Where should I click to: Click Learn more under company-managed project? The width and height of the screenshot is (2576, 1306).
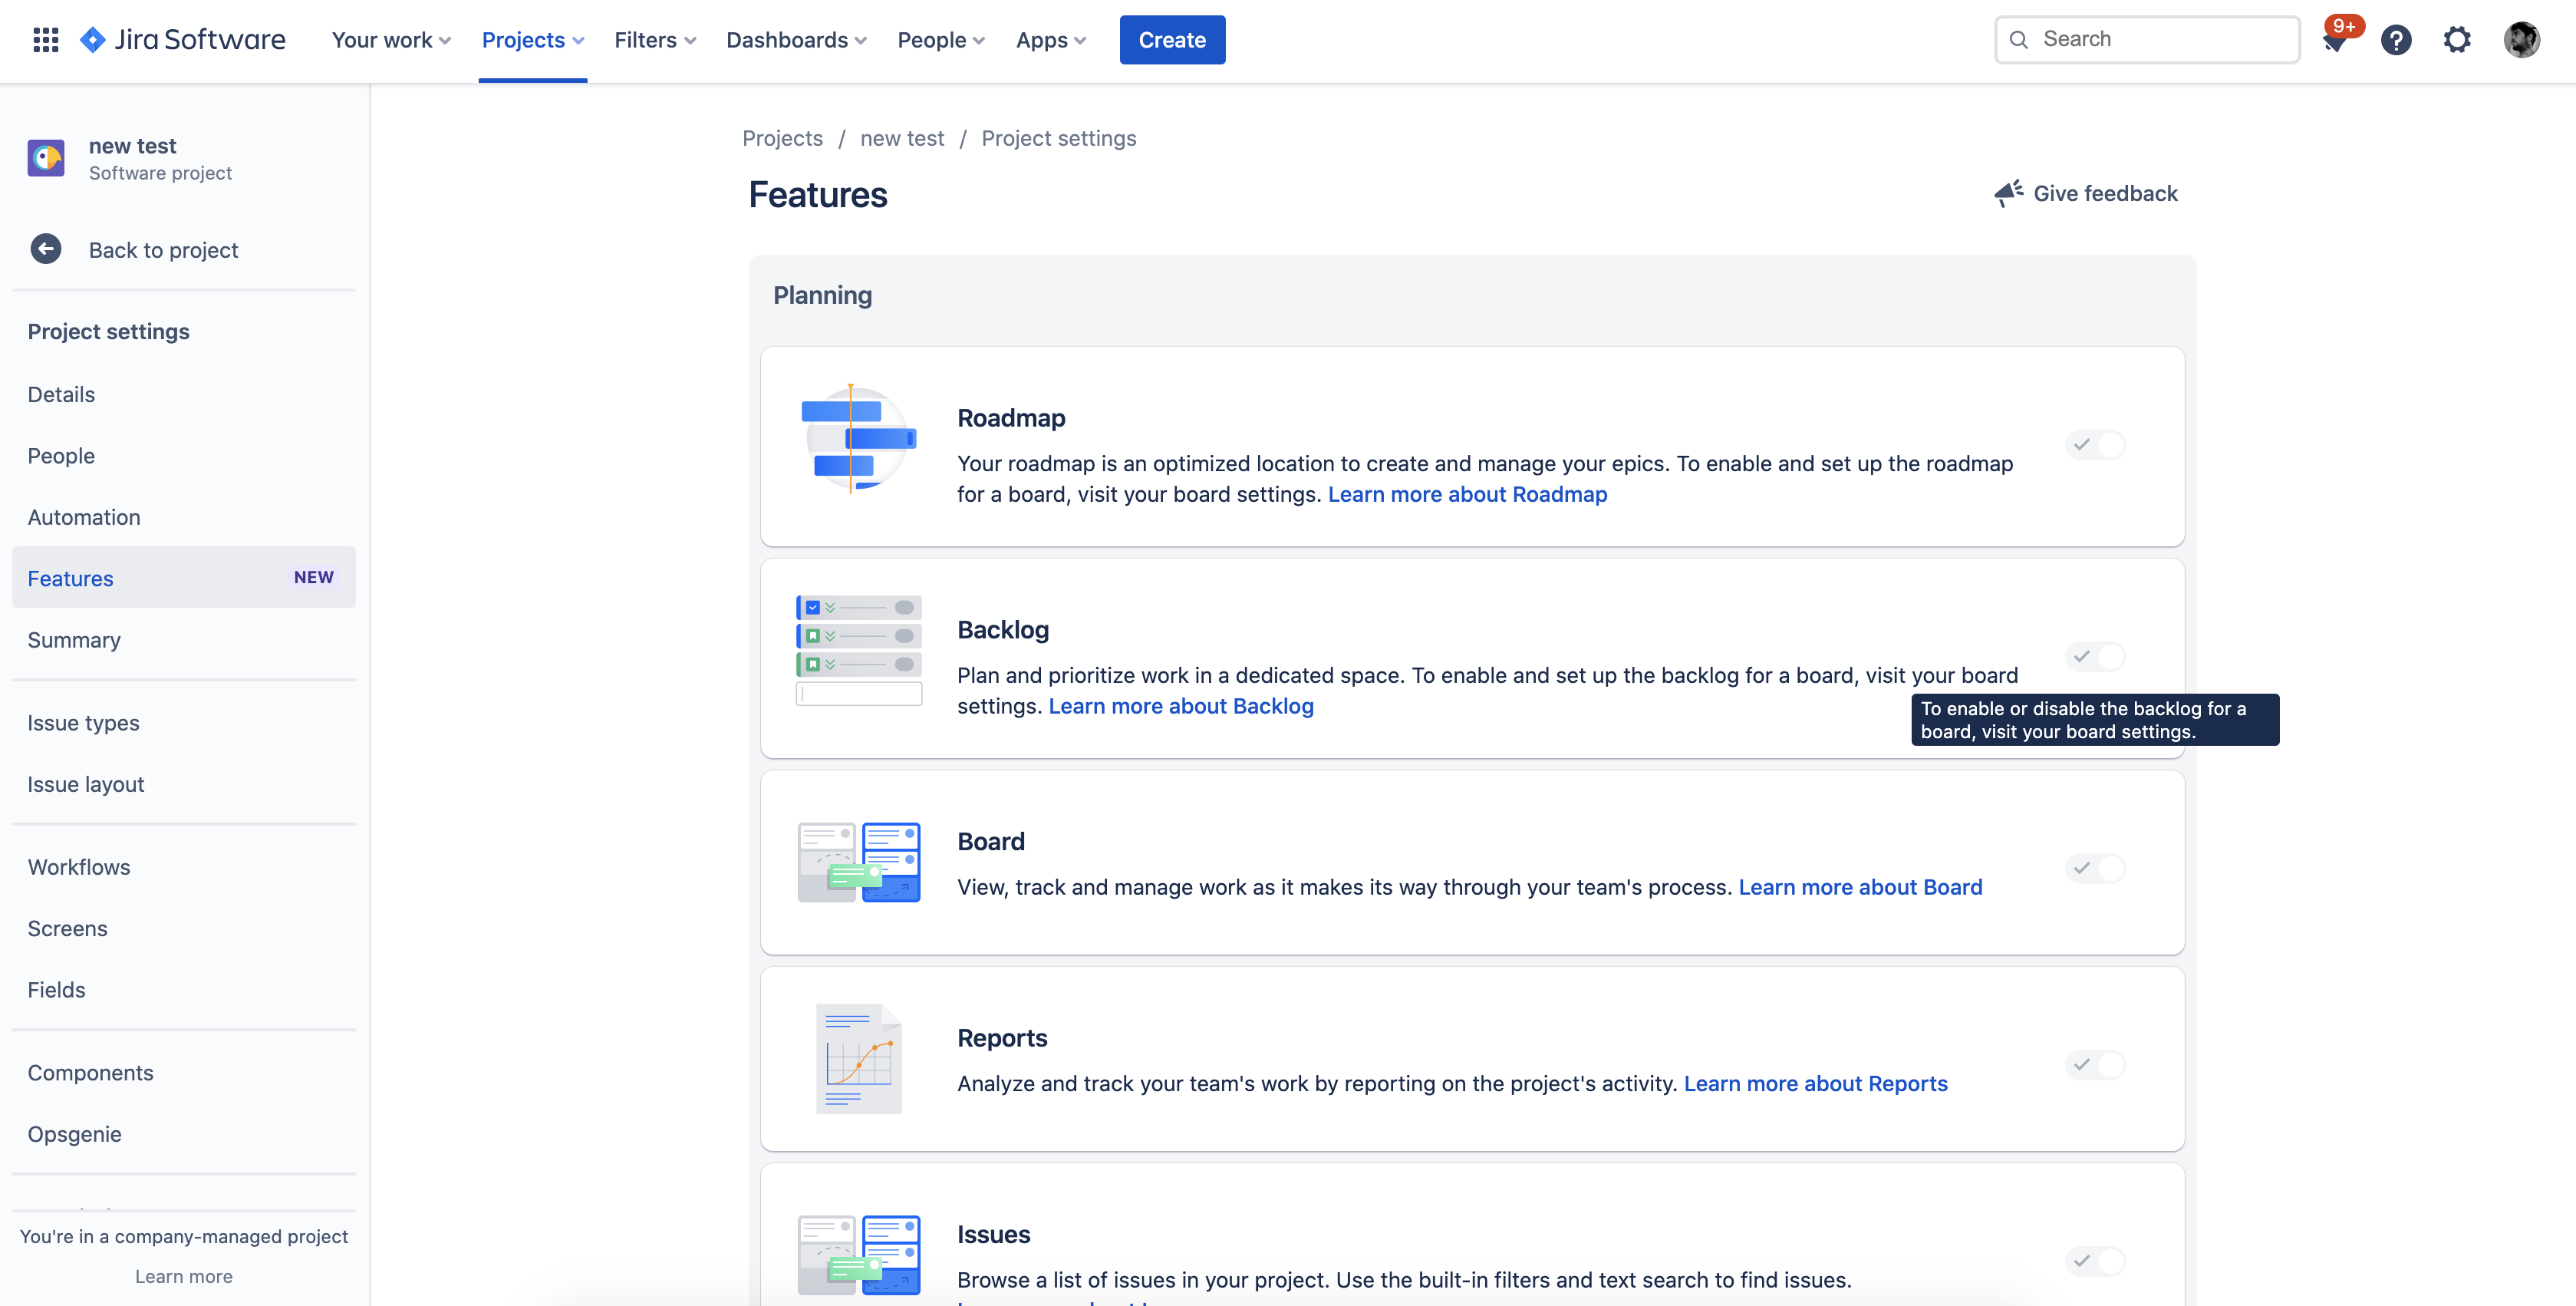[x=184, y=1276]
